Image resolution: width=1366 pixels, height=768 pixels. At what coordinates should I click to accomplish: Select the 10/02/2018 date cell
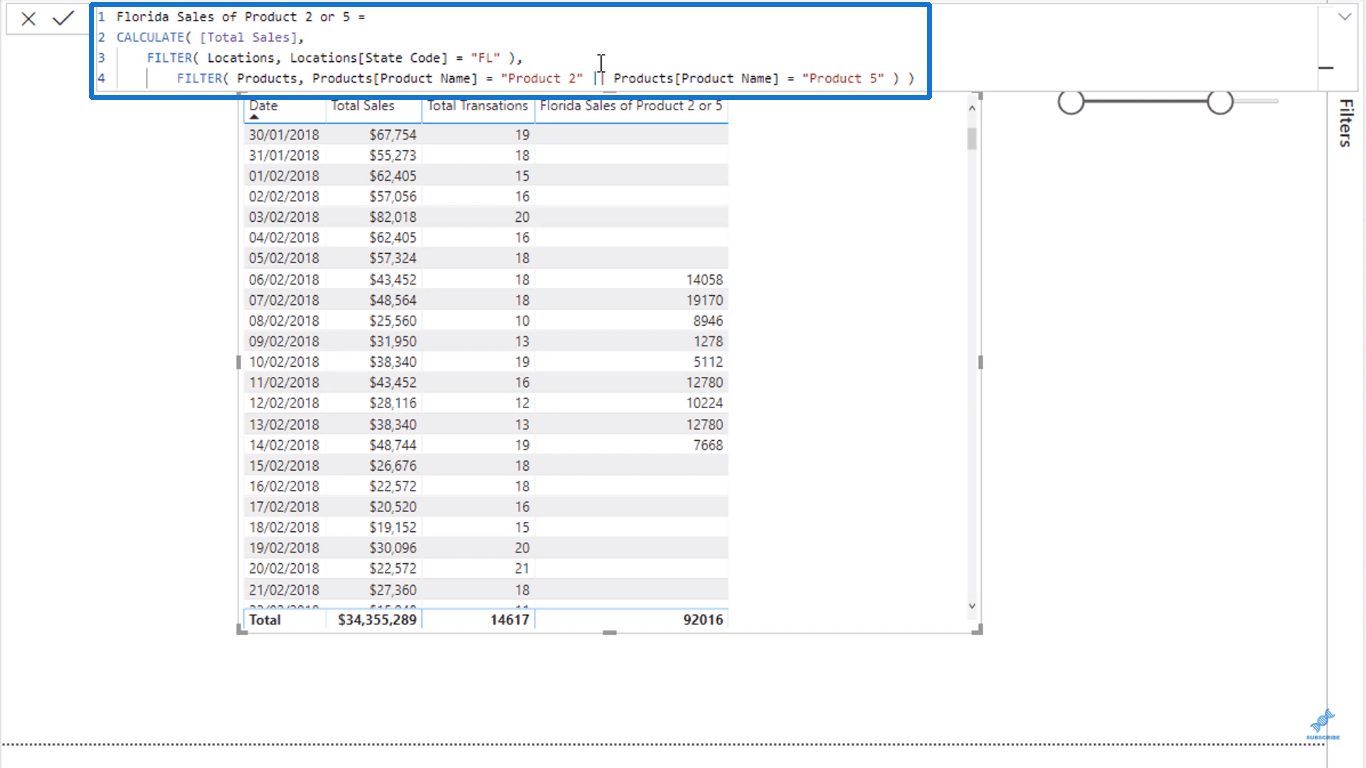pyautogui.click(x=284, y=362)
